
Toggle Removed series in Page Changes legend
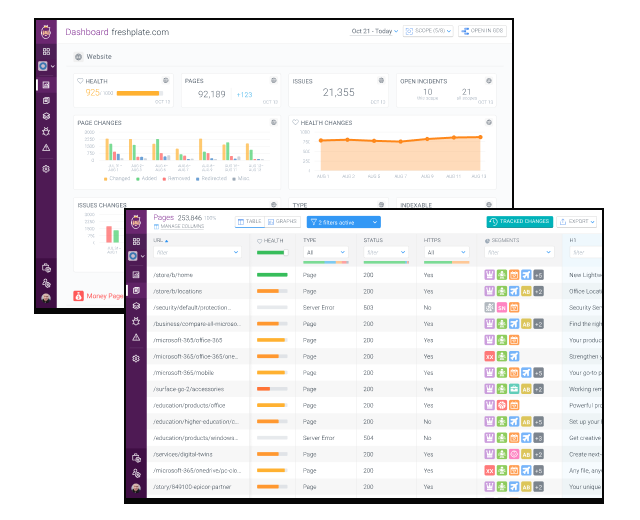[176, 178]
